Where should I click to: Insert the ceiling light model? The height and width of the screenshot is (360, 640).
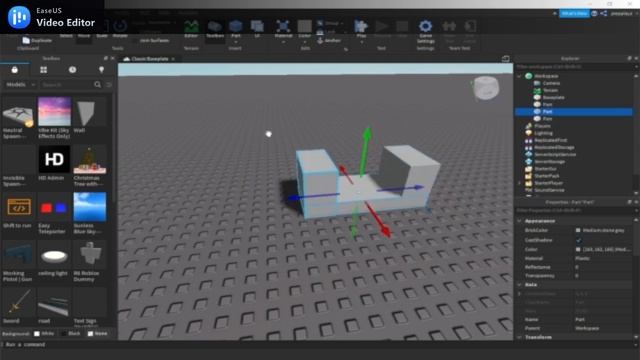click(54, 255)
